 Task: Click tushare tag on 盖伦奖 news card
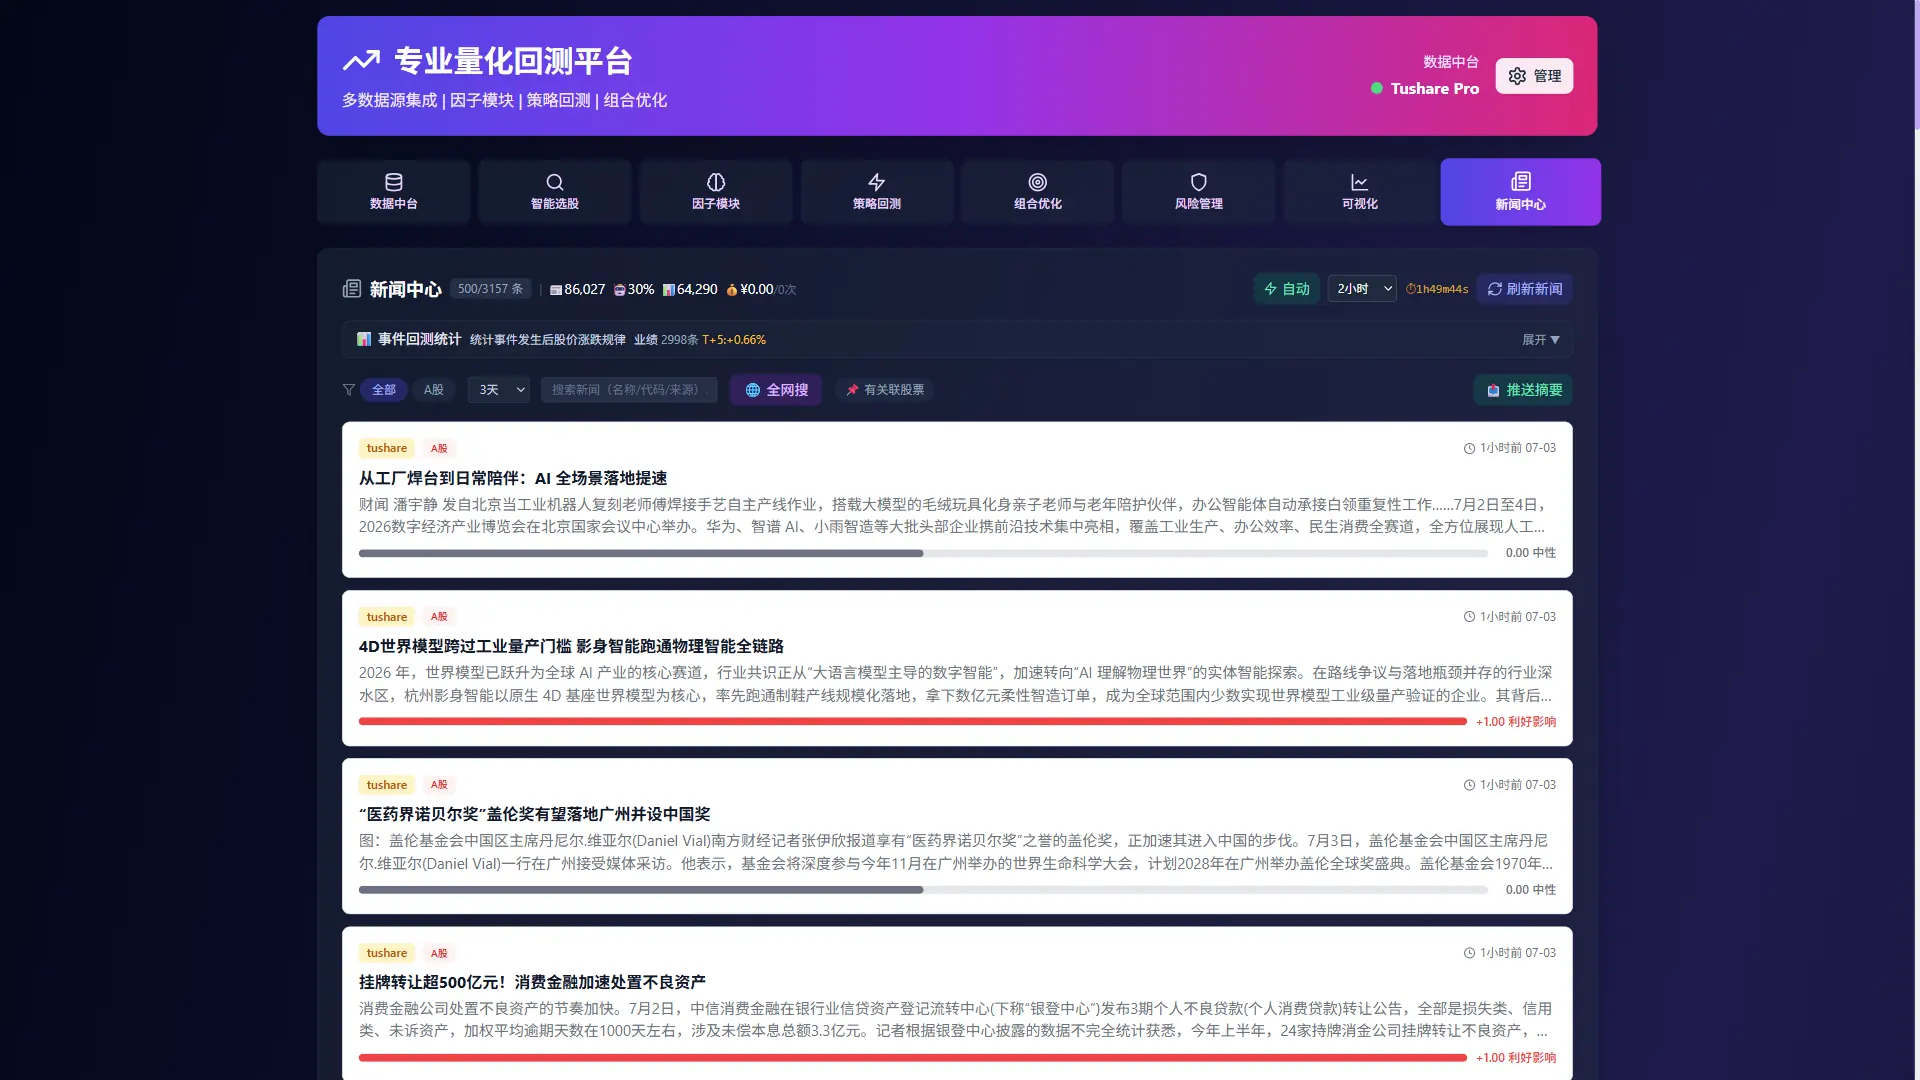(386, 785)
